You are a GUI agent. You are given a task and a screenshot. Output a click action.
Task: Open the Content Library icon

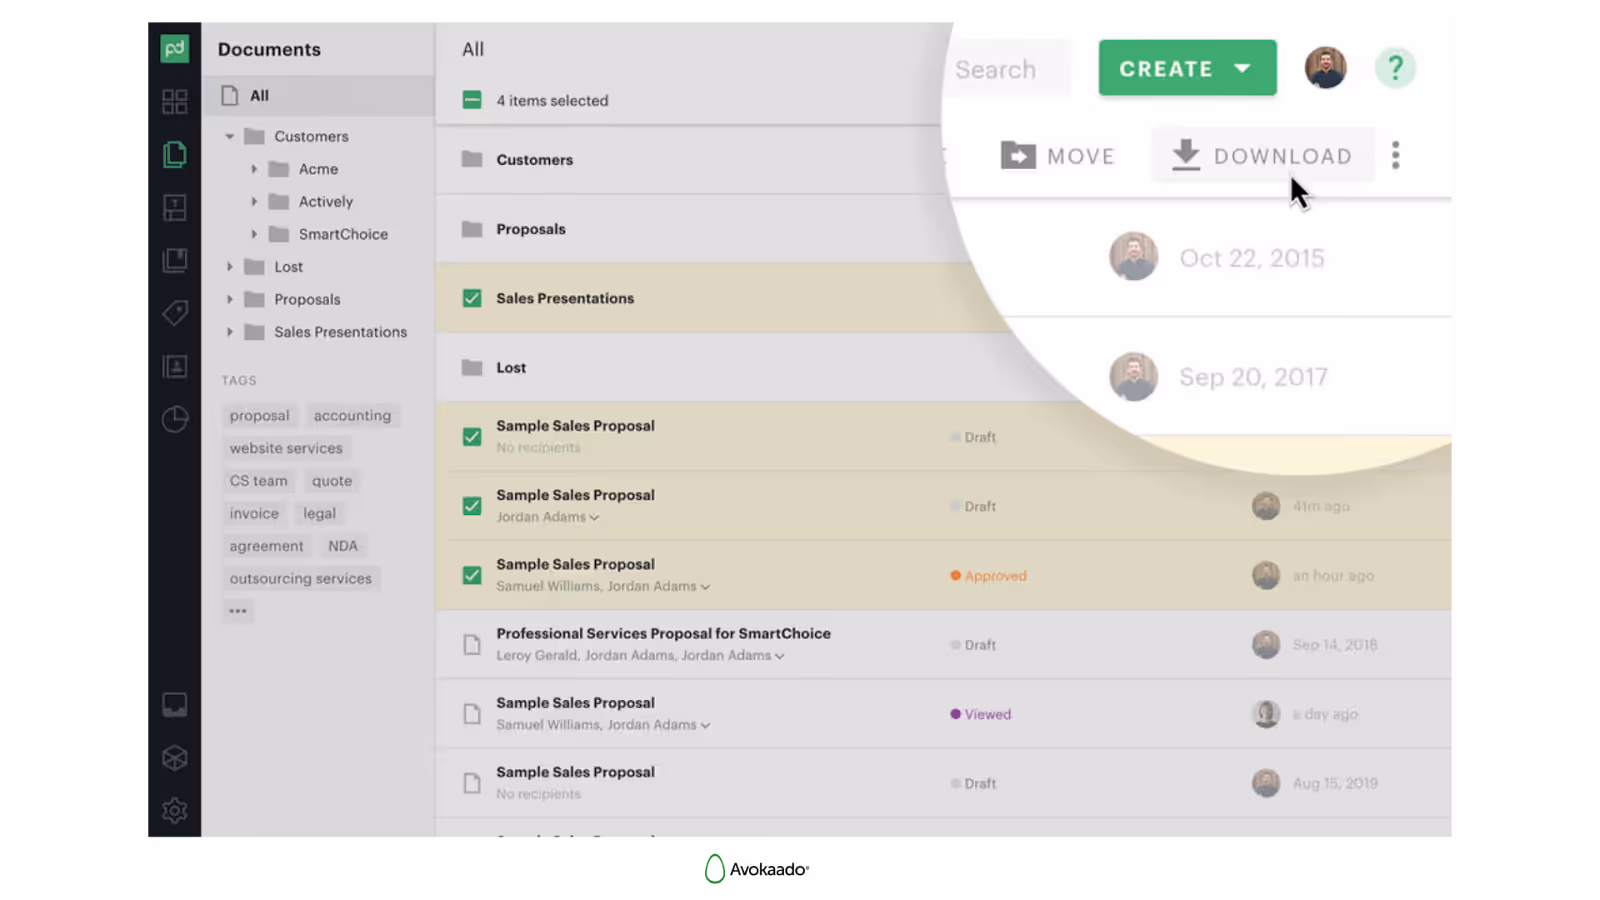click(174, 260)
